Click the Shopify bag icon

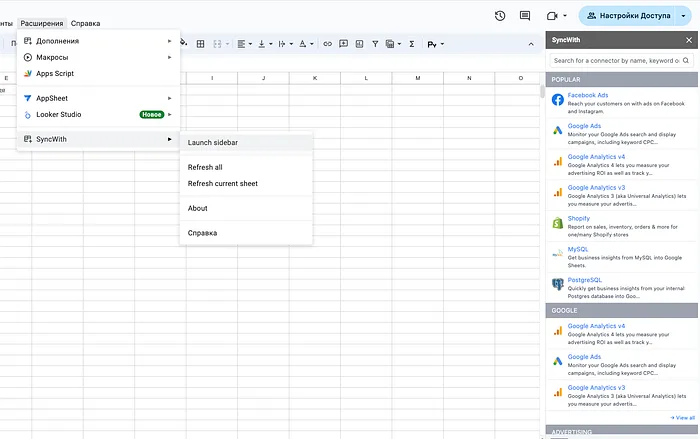tap(558, 222)
